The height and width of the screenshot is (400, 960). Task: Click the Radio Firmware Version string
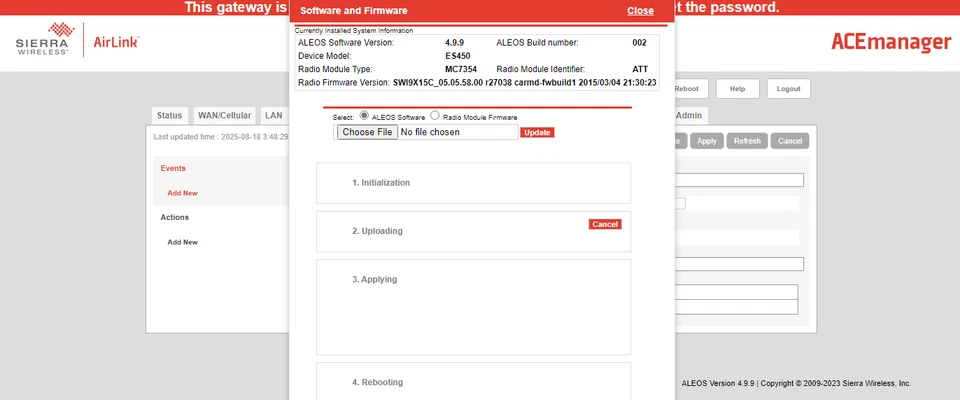pos(525,82)
